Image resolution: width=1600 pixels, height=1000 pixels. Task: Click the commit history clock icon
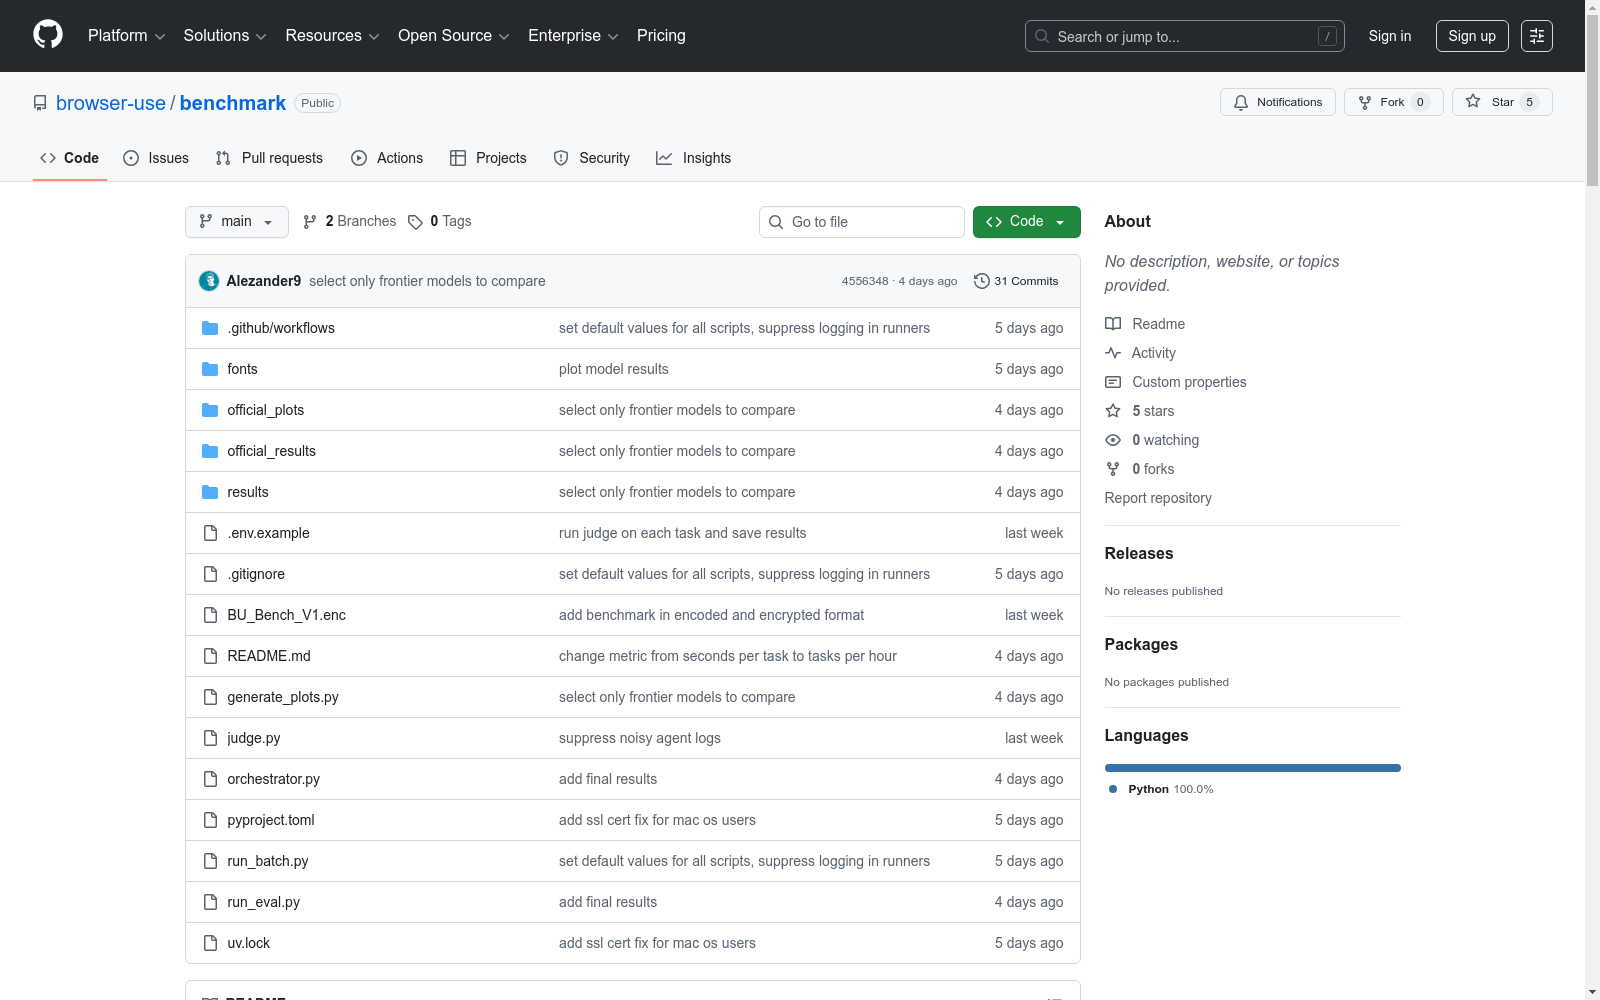(982, 281)
